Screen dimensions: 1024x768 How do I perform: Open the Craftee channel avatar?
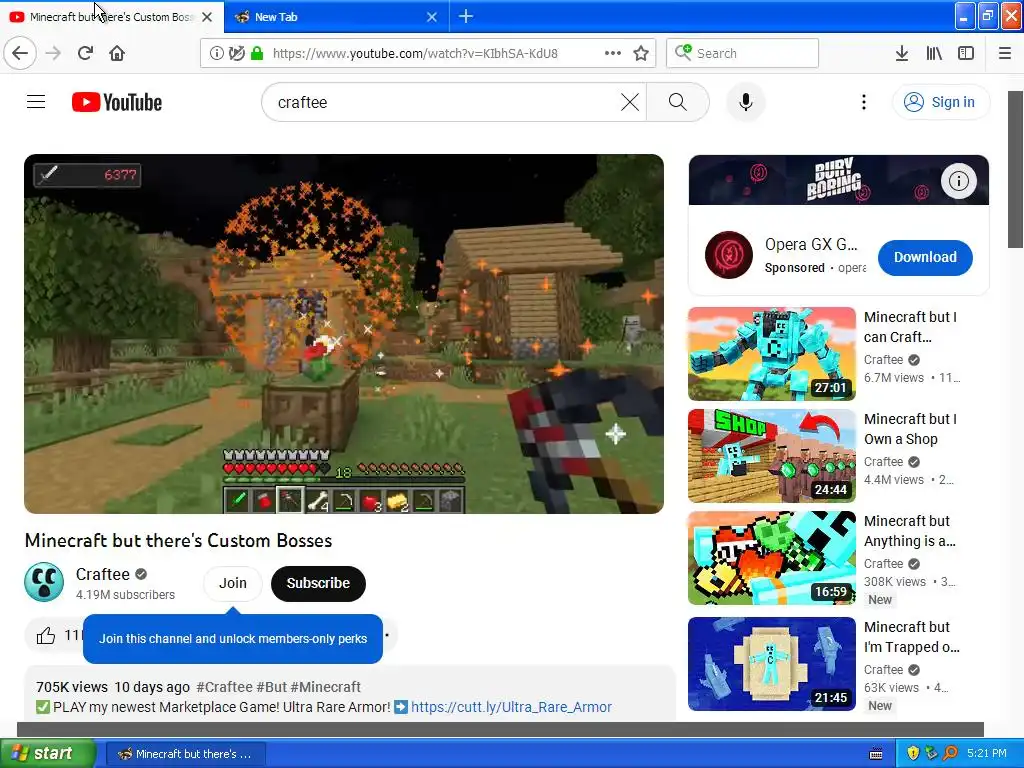(44, 582)
